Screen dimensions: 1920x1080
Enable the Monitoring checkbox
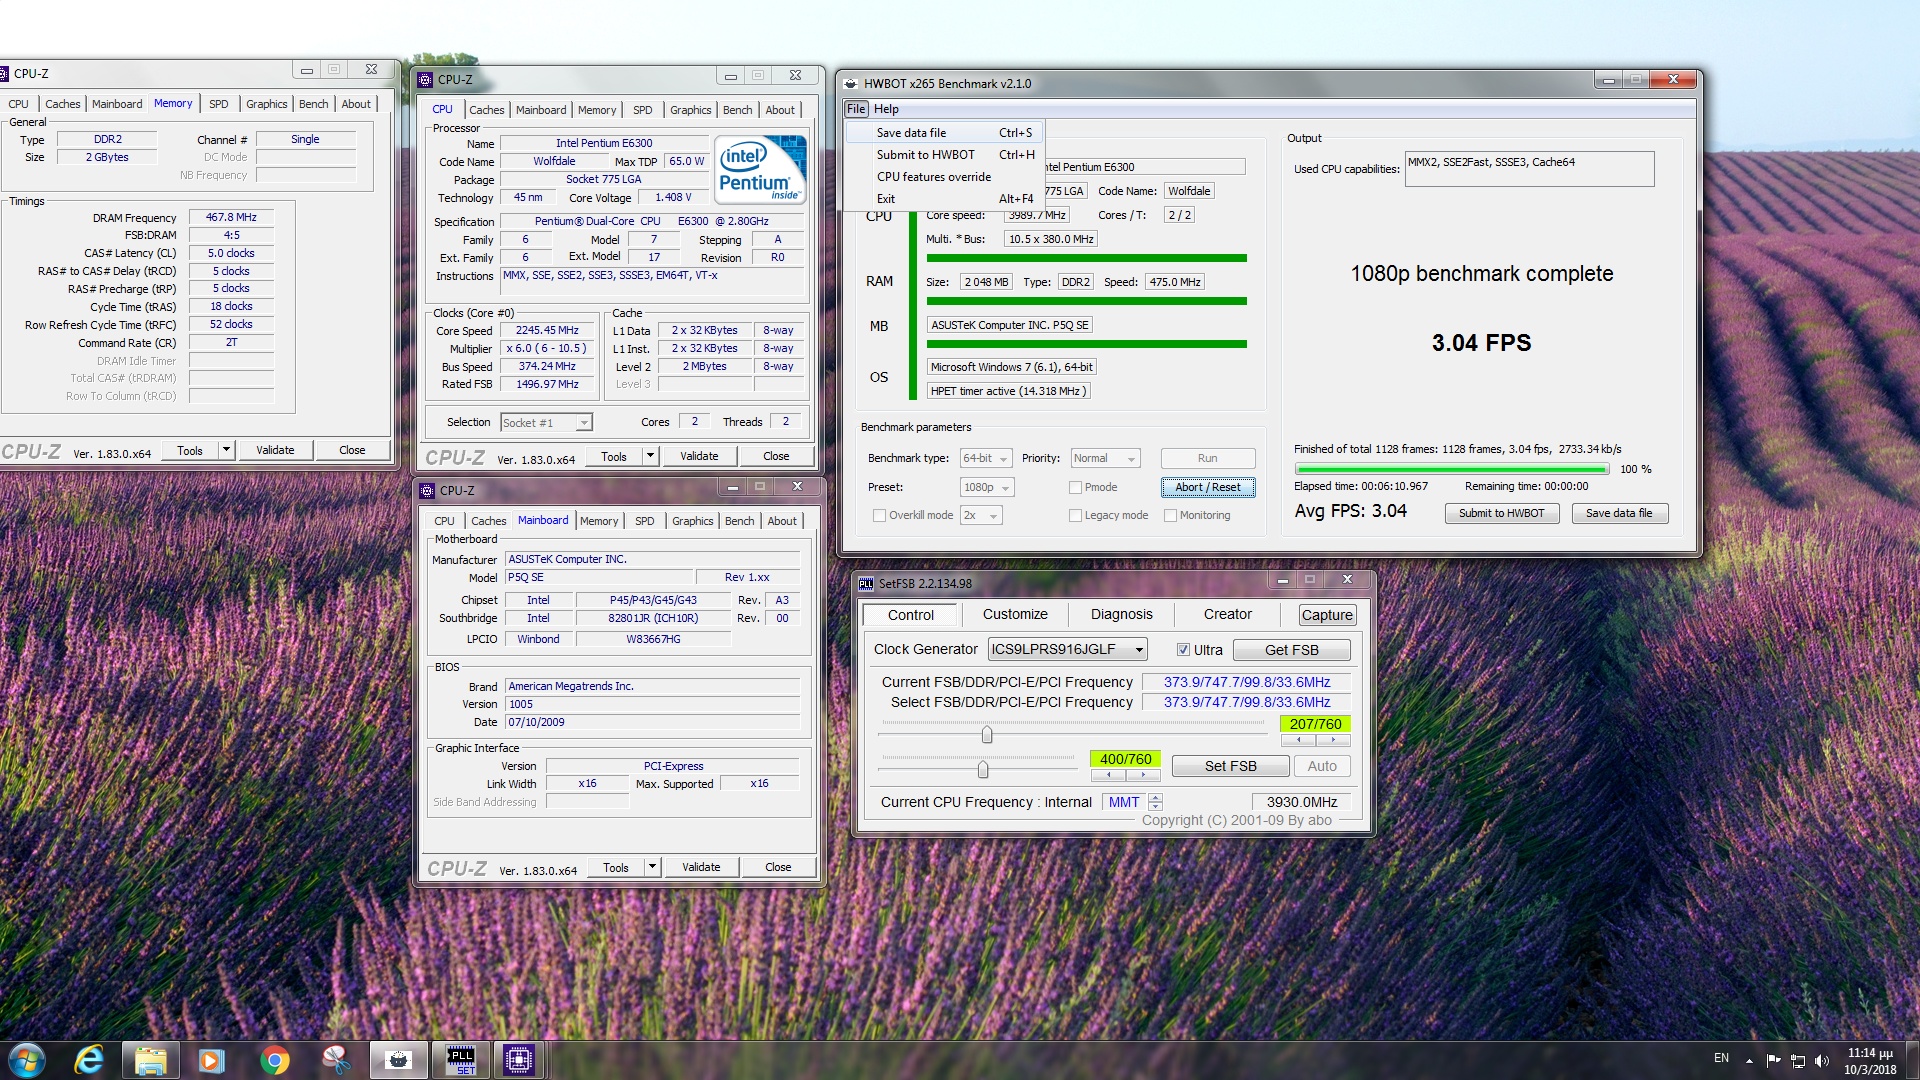[1170, 516]
